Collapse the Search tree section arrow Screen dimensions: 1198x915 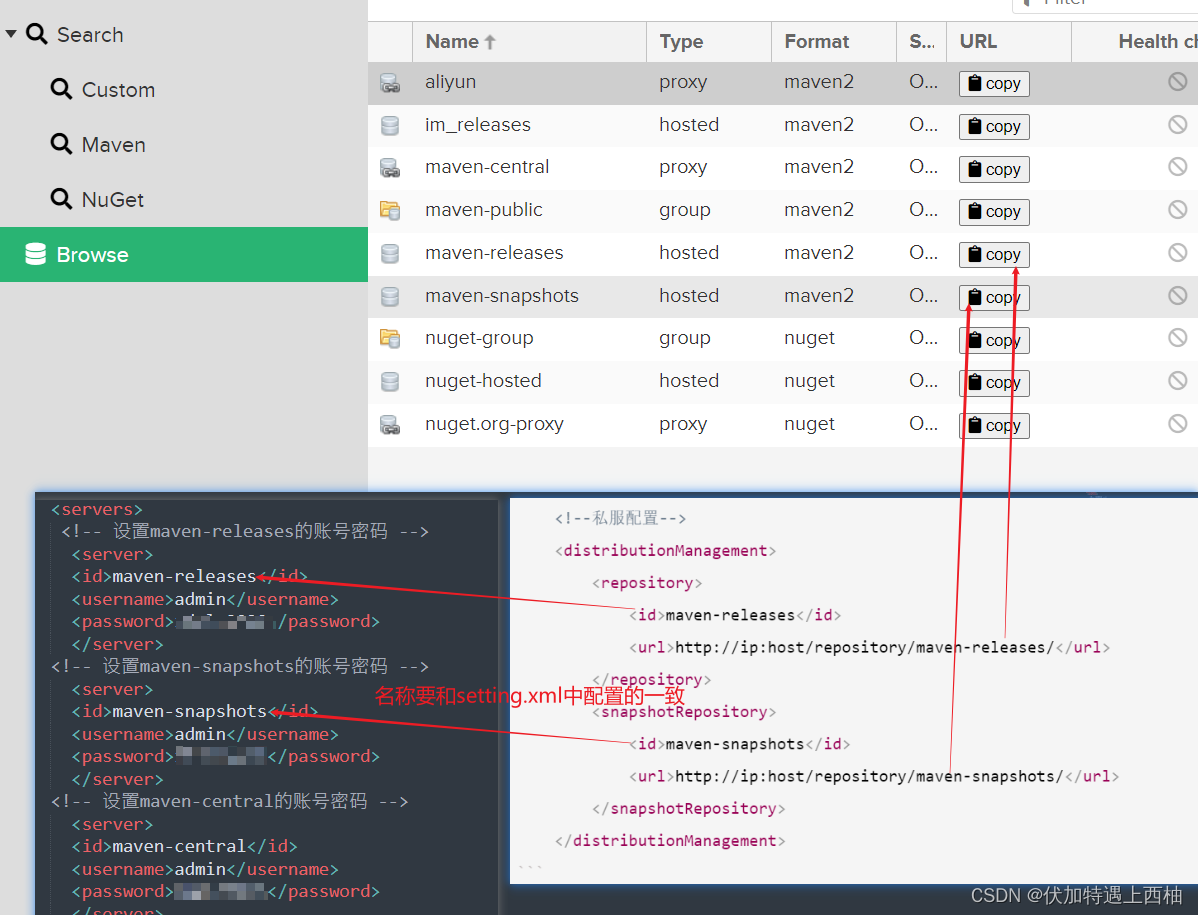(x=11, y=34)
